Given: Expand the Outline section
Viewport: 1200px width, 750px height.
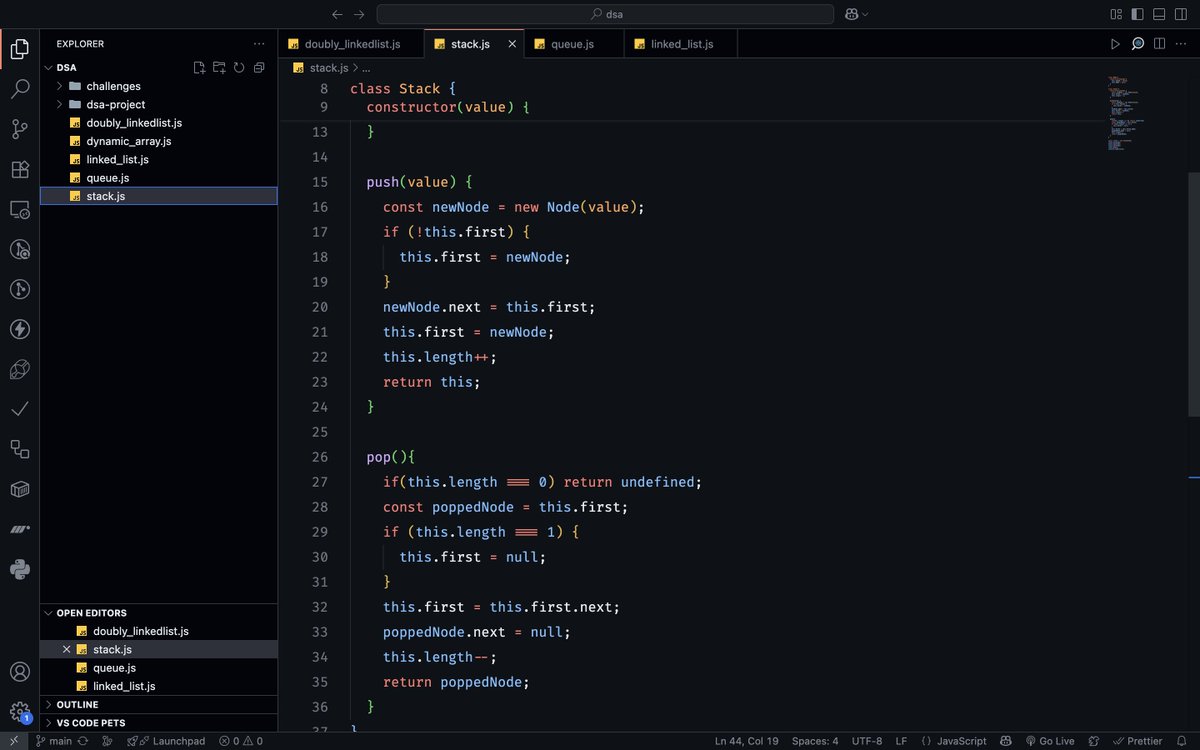Looking at the screenshot, I should point(159,705).
